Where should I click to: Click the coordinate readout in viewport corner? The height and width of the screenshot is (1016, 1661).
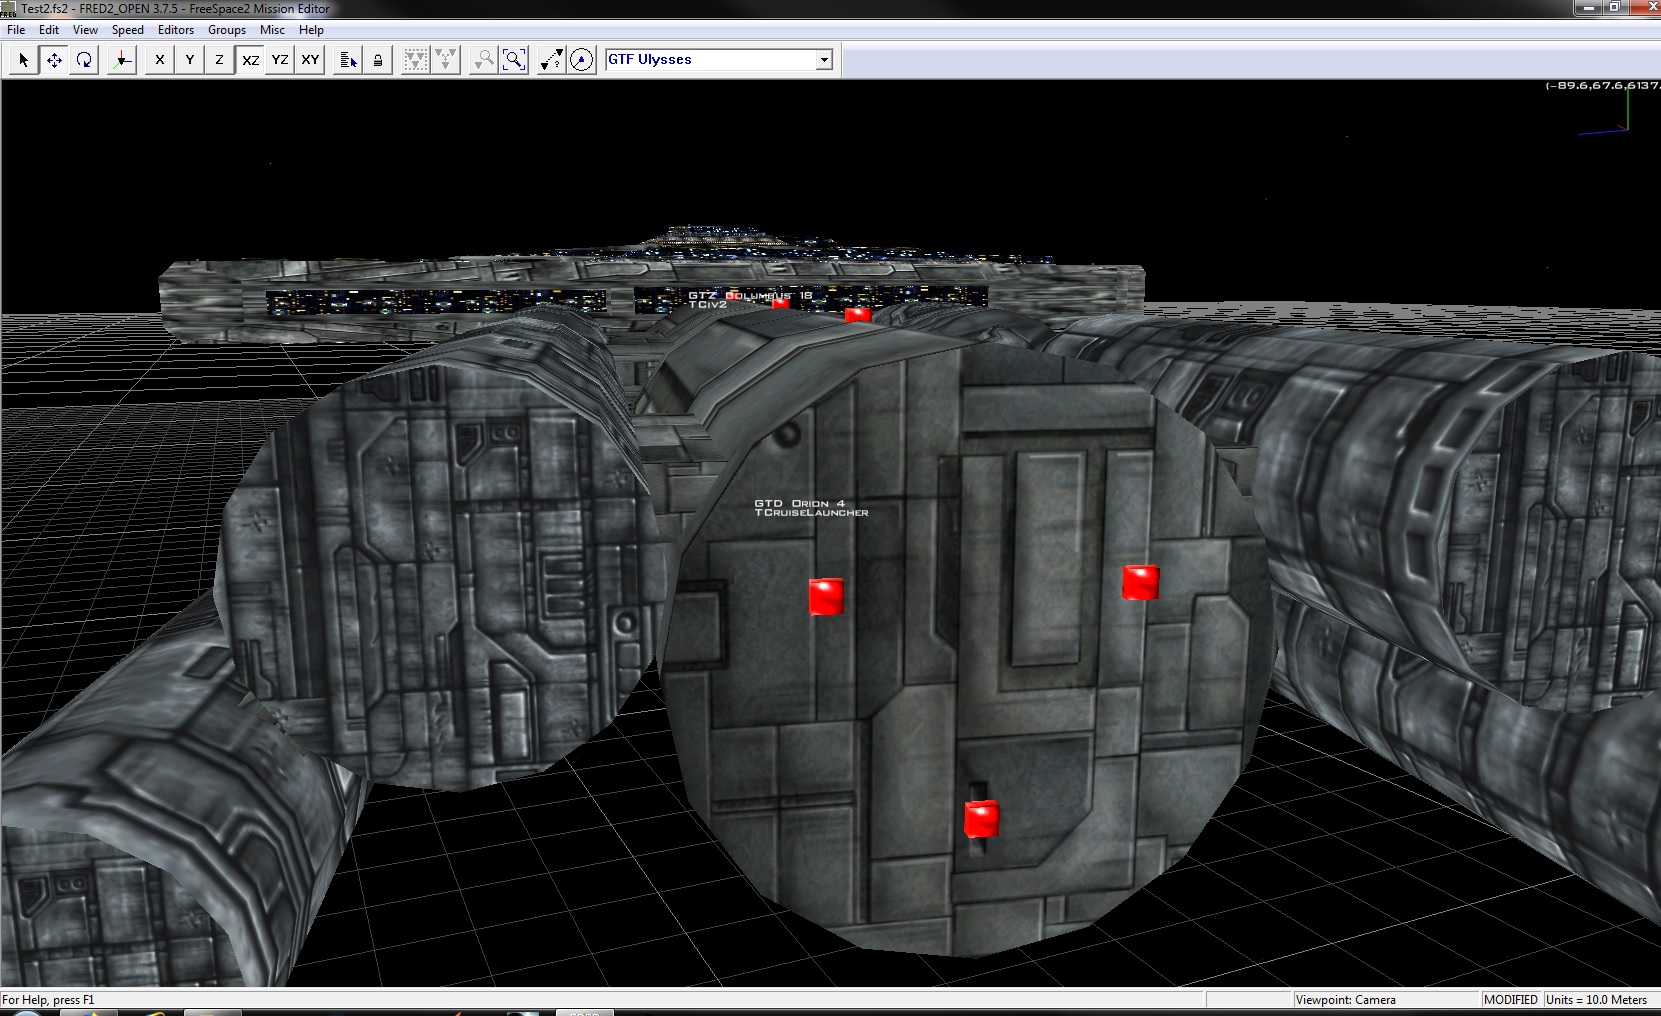pyautogui.click(x=1602, y=85)
